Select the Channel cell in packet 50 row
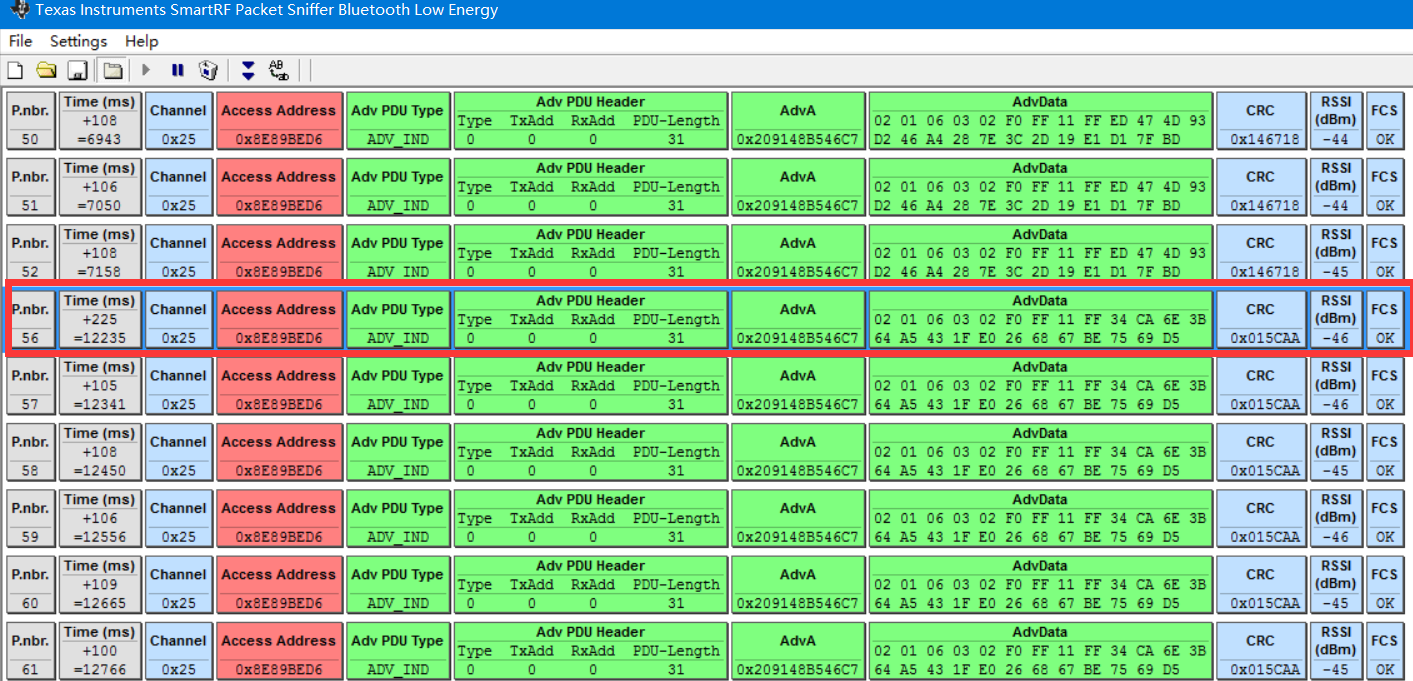This screenshot has height=681, width=1413. pos(179,120)
